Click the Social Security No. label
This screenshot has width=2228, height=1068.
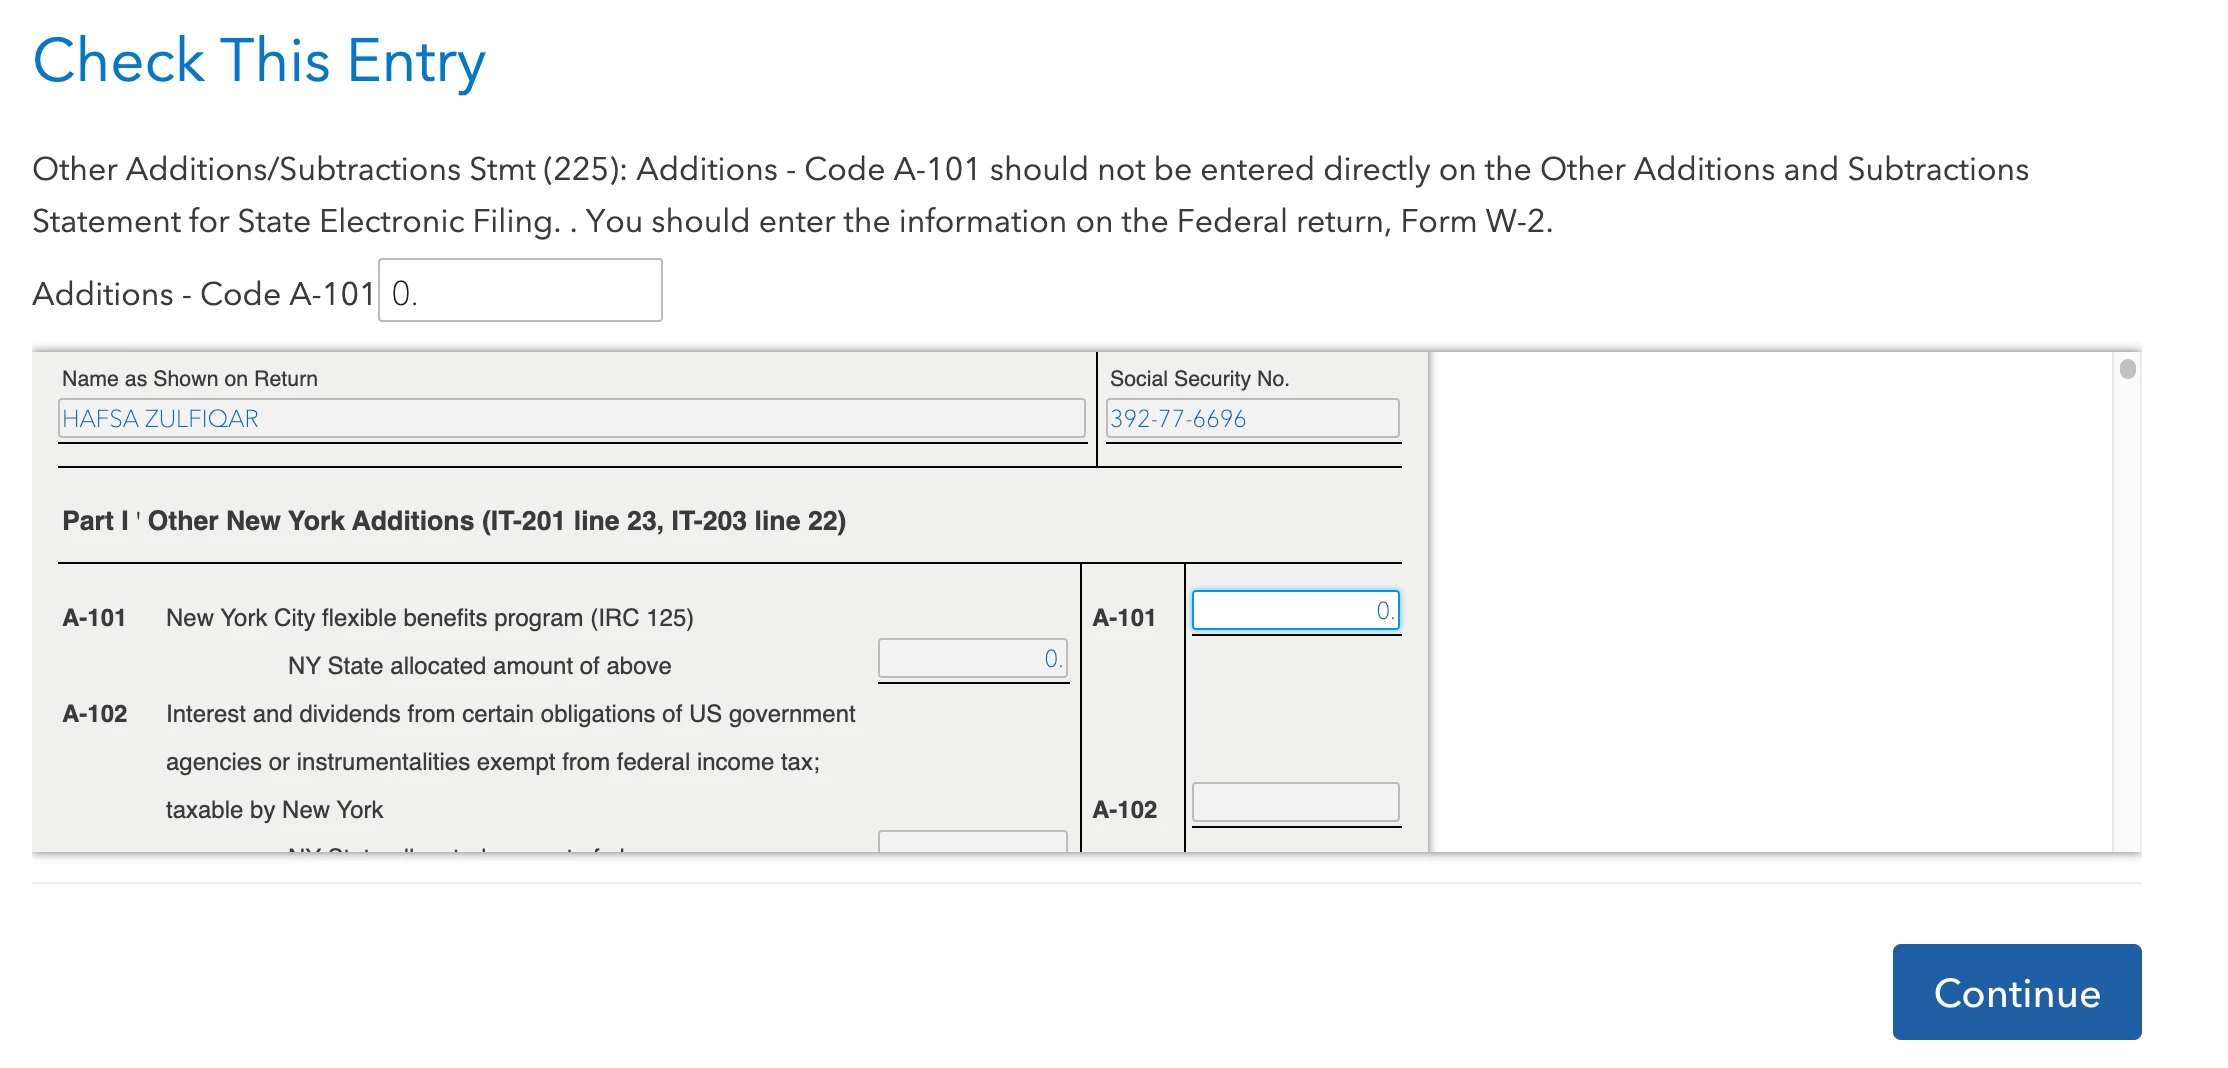pyautogui.click(x=1199, y=379)
